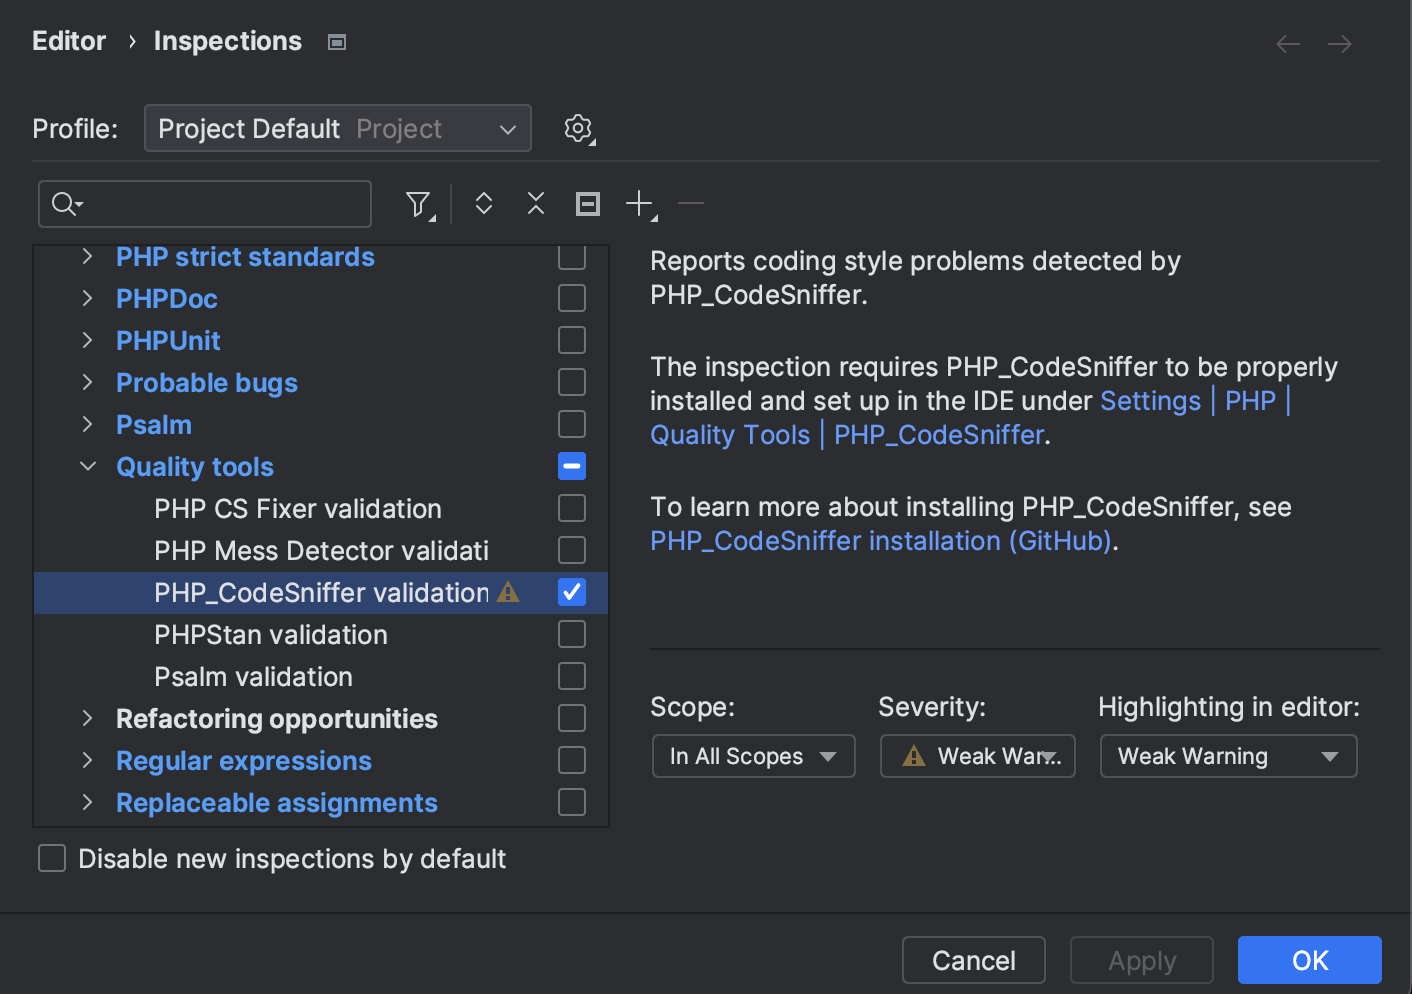Go back with the left arrow icon
This screenshot has width=1412, height=994.
pyautogui.click(x=1288, y=44)
